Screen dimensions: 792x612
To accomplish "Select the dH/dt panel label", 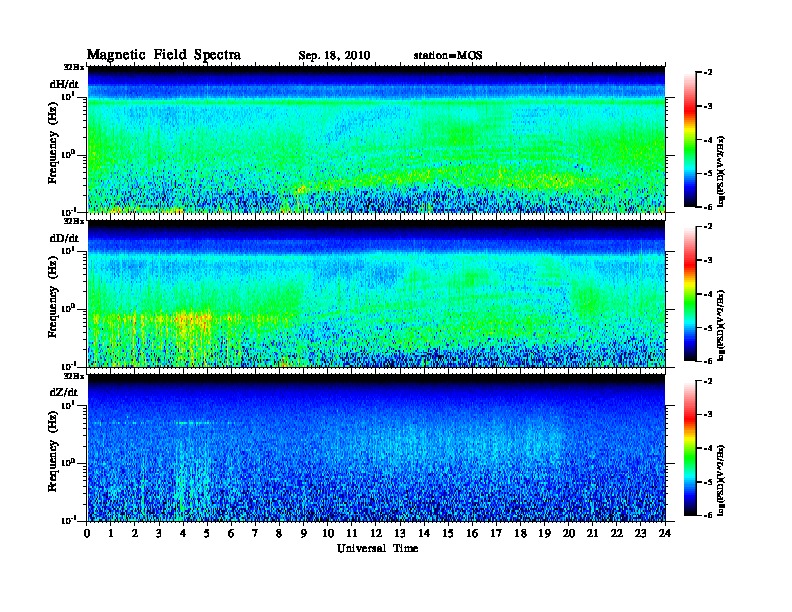I will [x=64, y=84].
